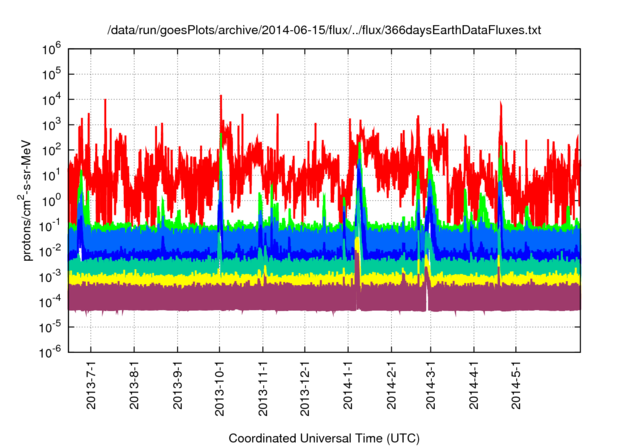
Task: Select the 2014-3-1 date tick label
Action: pos(431,385)
